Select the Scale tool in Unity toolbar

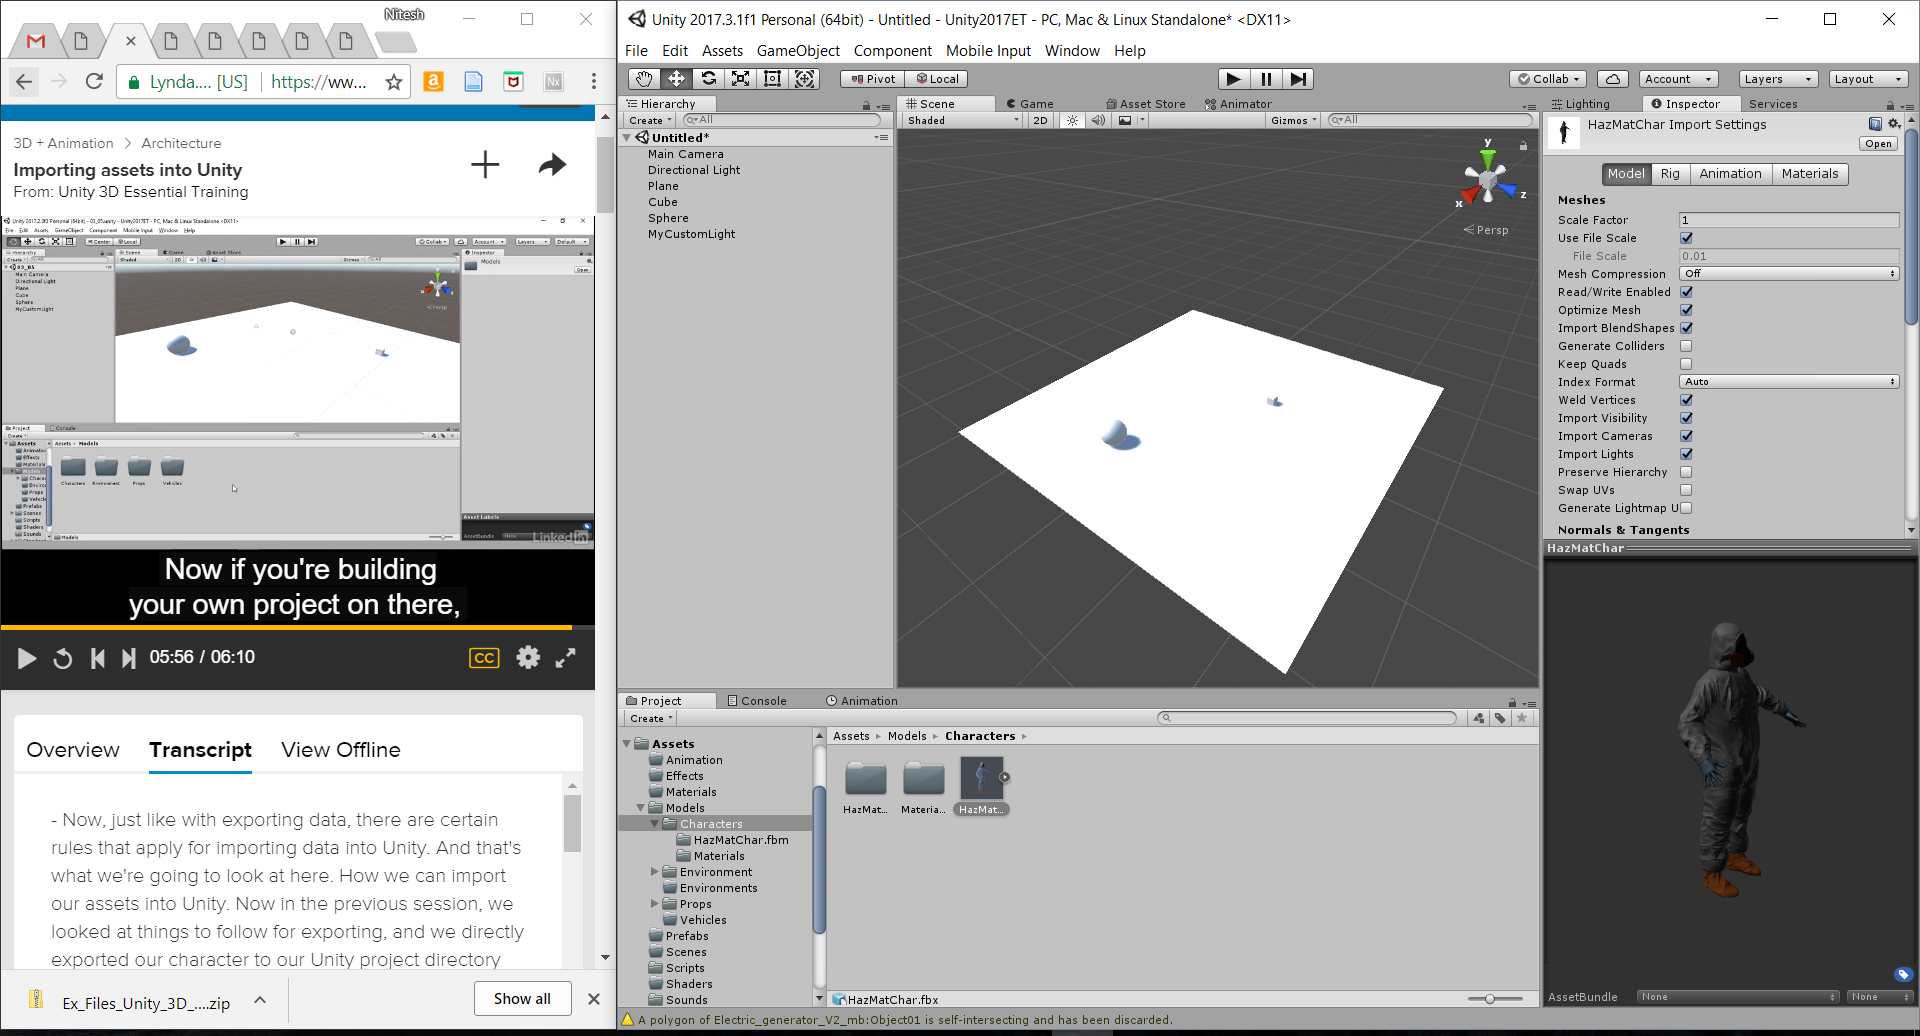[741, 79]
